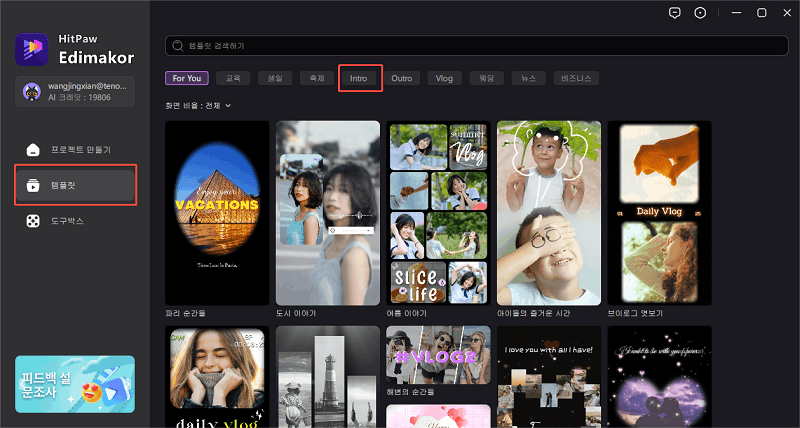Open the account info with AI 크레딧
The width and height of the screenshot is (800, 428).
(85, 92)
